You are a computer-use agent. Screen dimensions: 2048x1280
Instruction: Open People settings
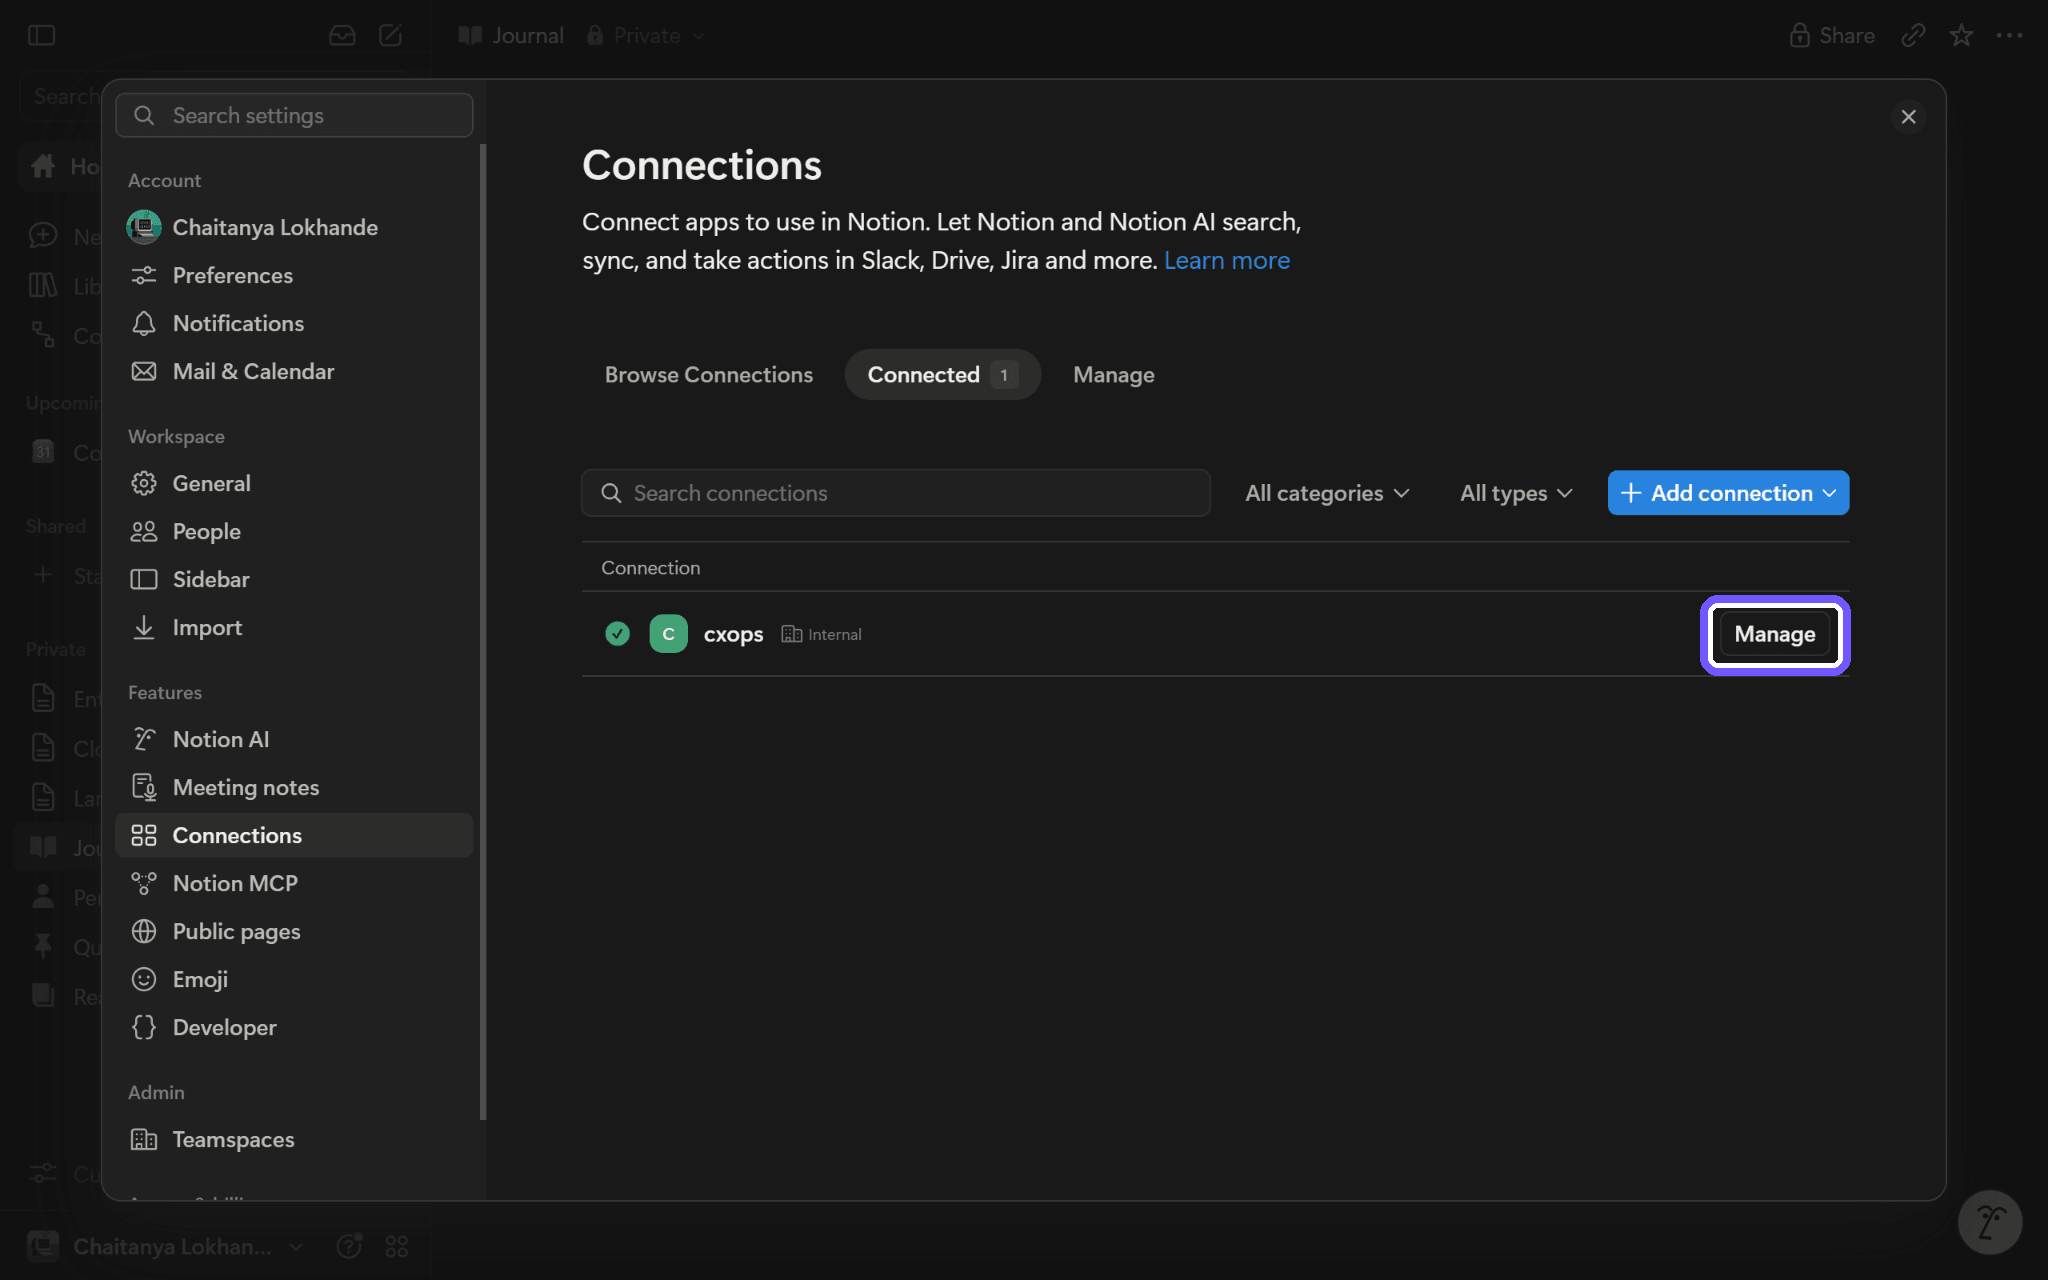click(x=294, y=531)
